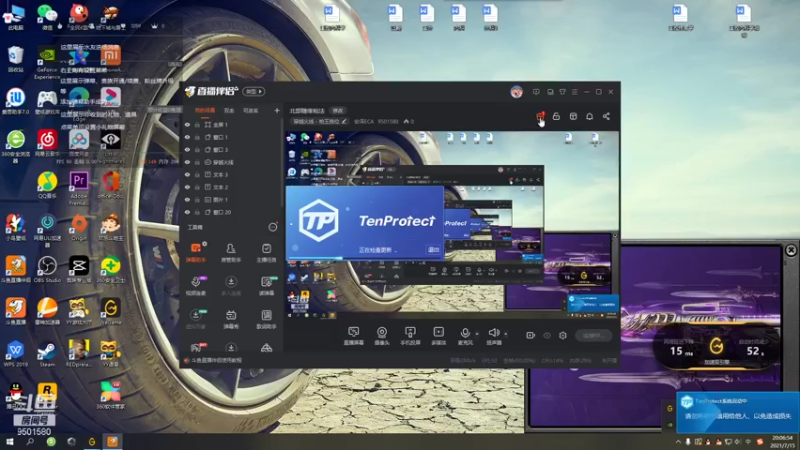The image size is (800, 450).
Task: Open the 读弹幕 tool with green NEW badge
Action: 266,286
